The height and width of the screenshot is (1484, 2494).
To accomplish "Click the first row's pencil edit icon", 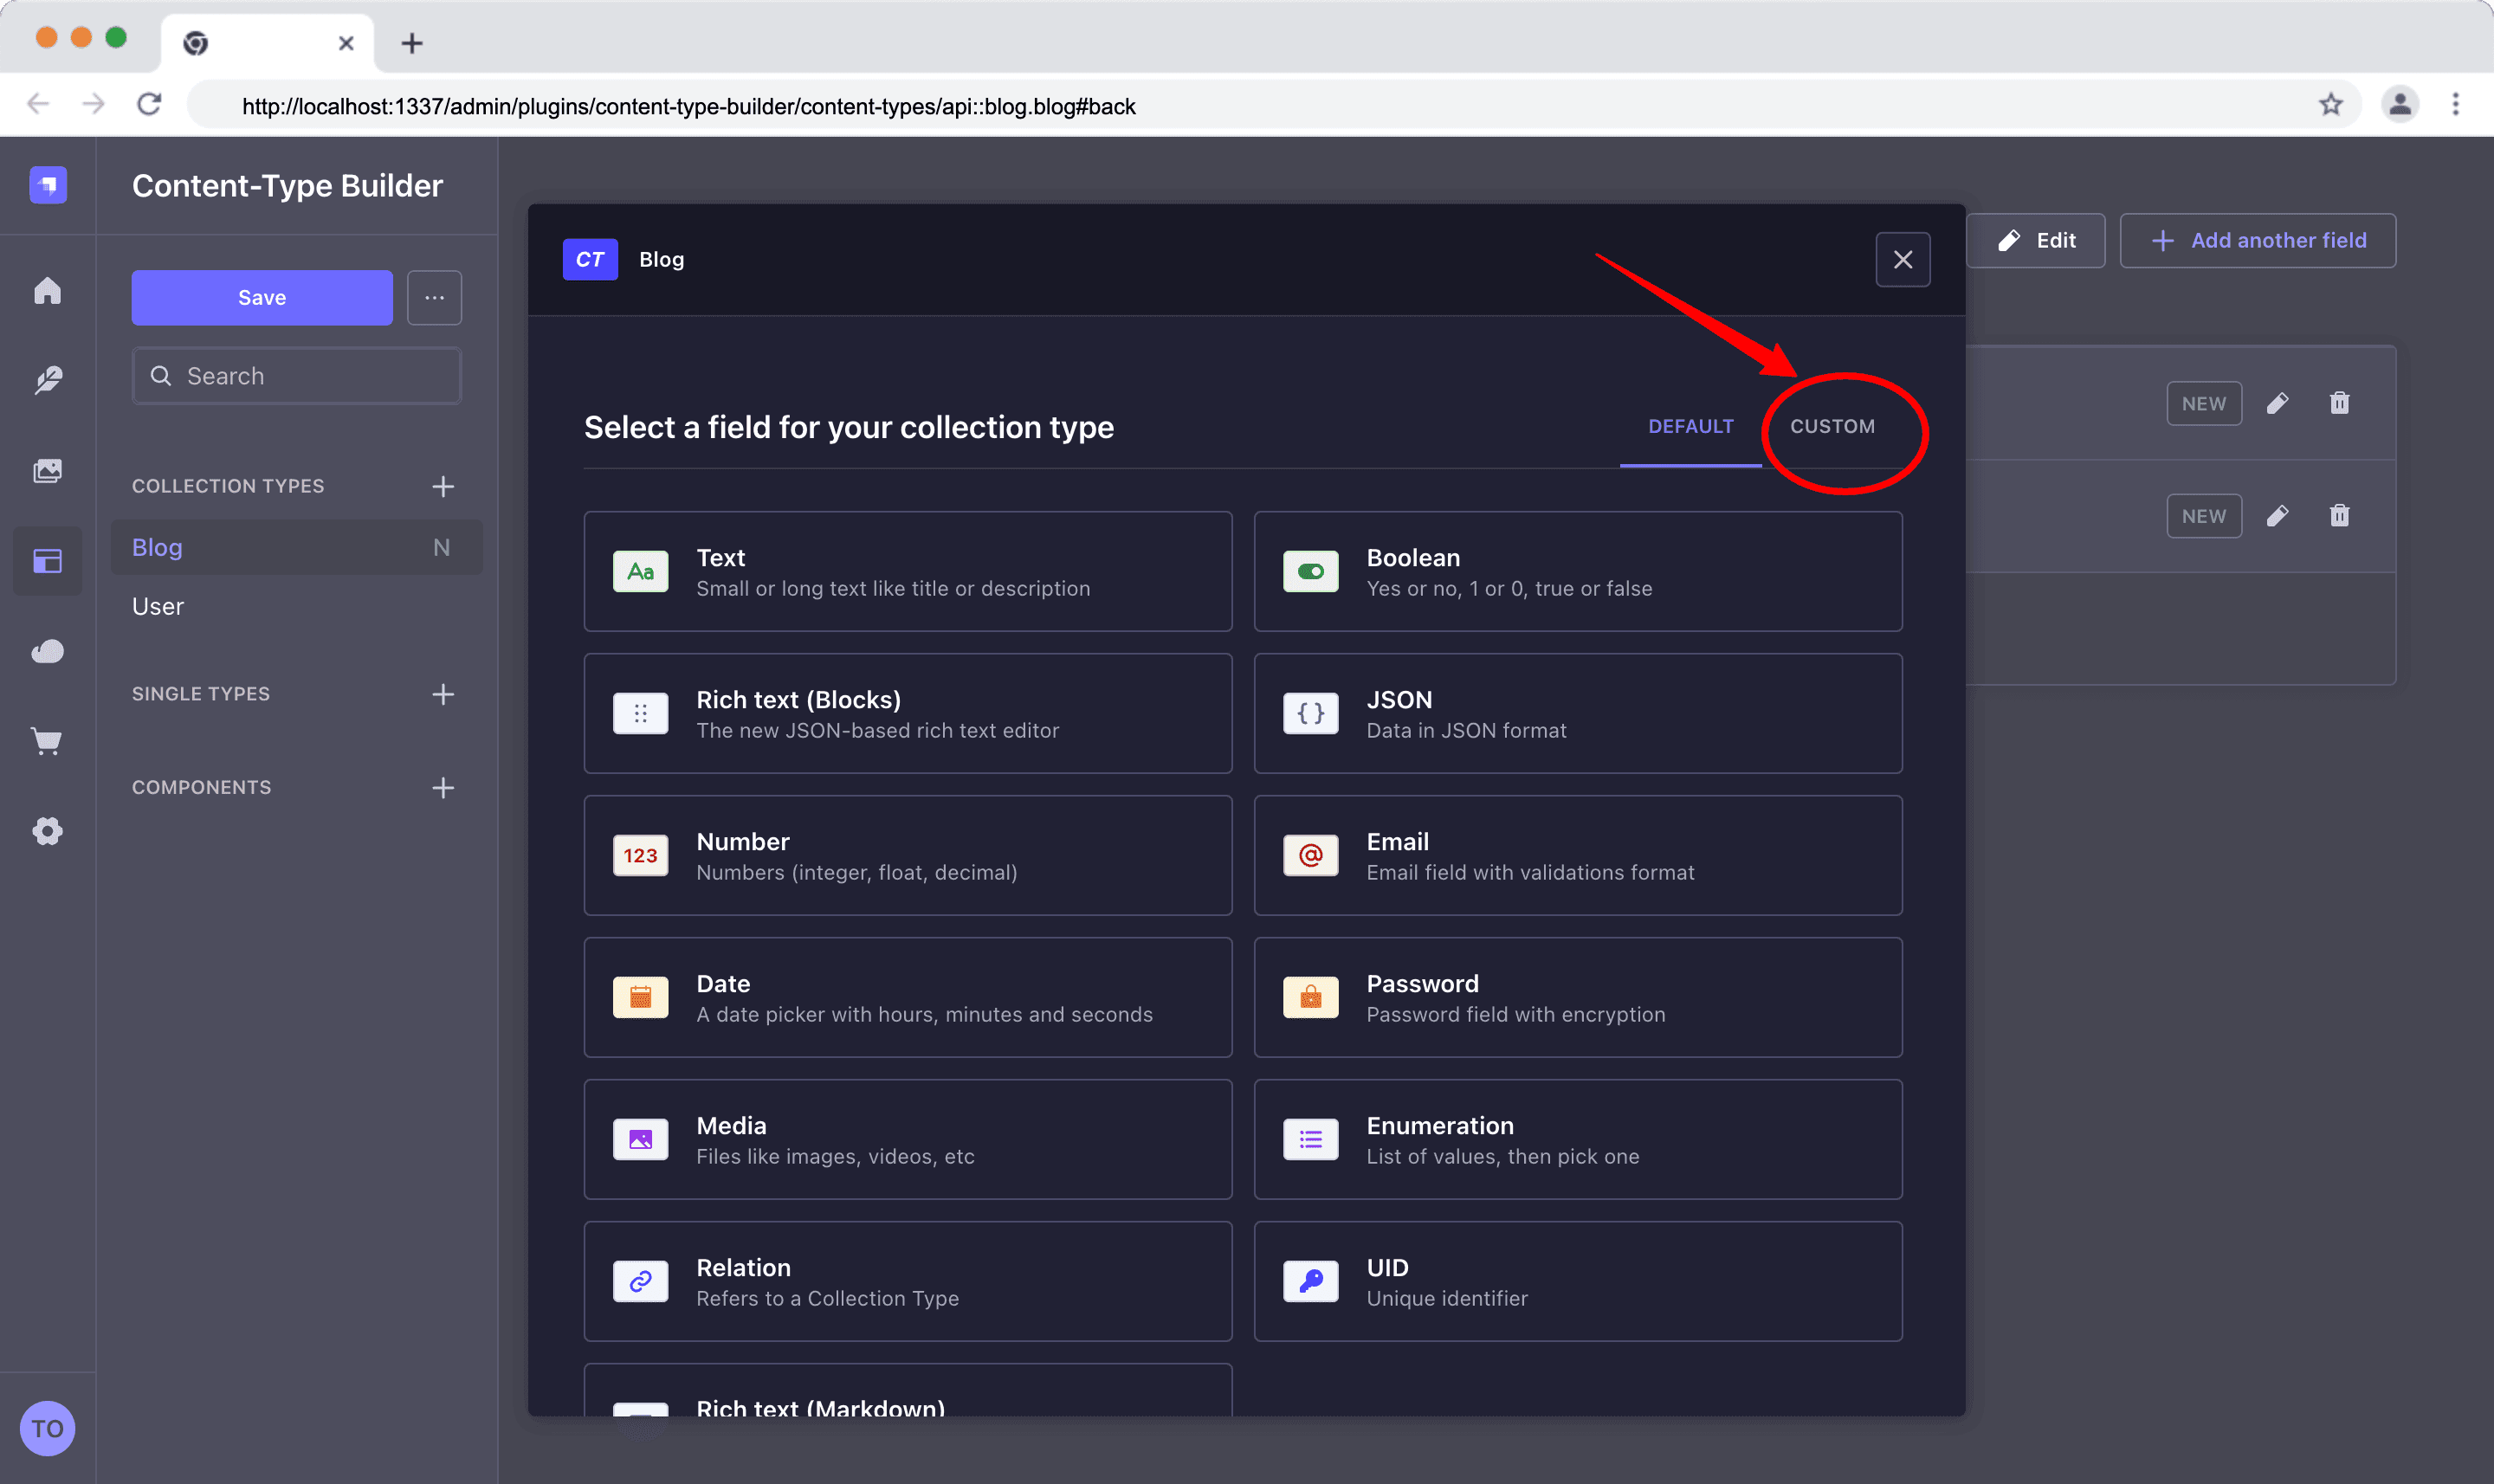I will click(x=2277, y=403).
